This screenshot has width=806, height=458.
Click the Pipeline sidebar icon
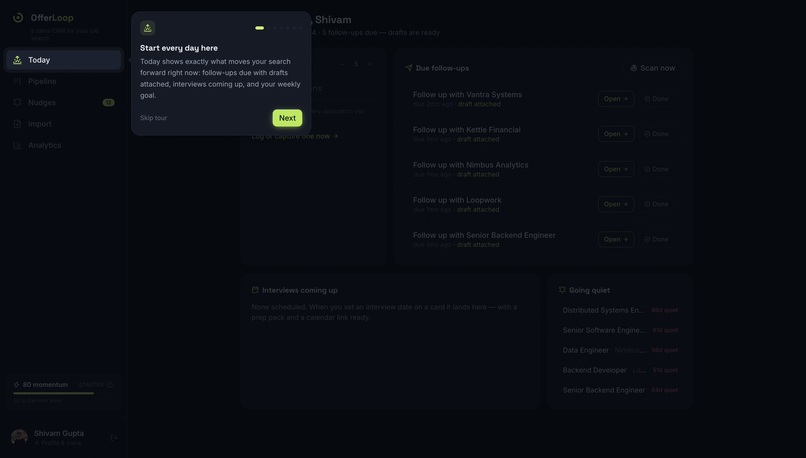tap(17, 81)
